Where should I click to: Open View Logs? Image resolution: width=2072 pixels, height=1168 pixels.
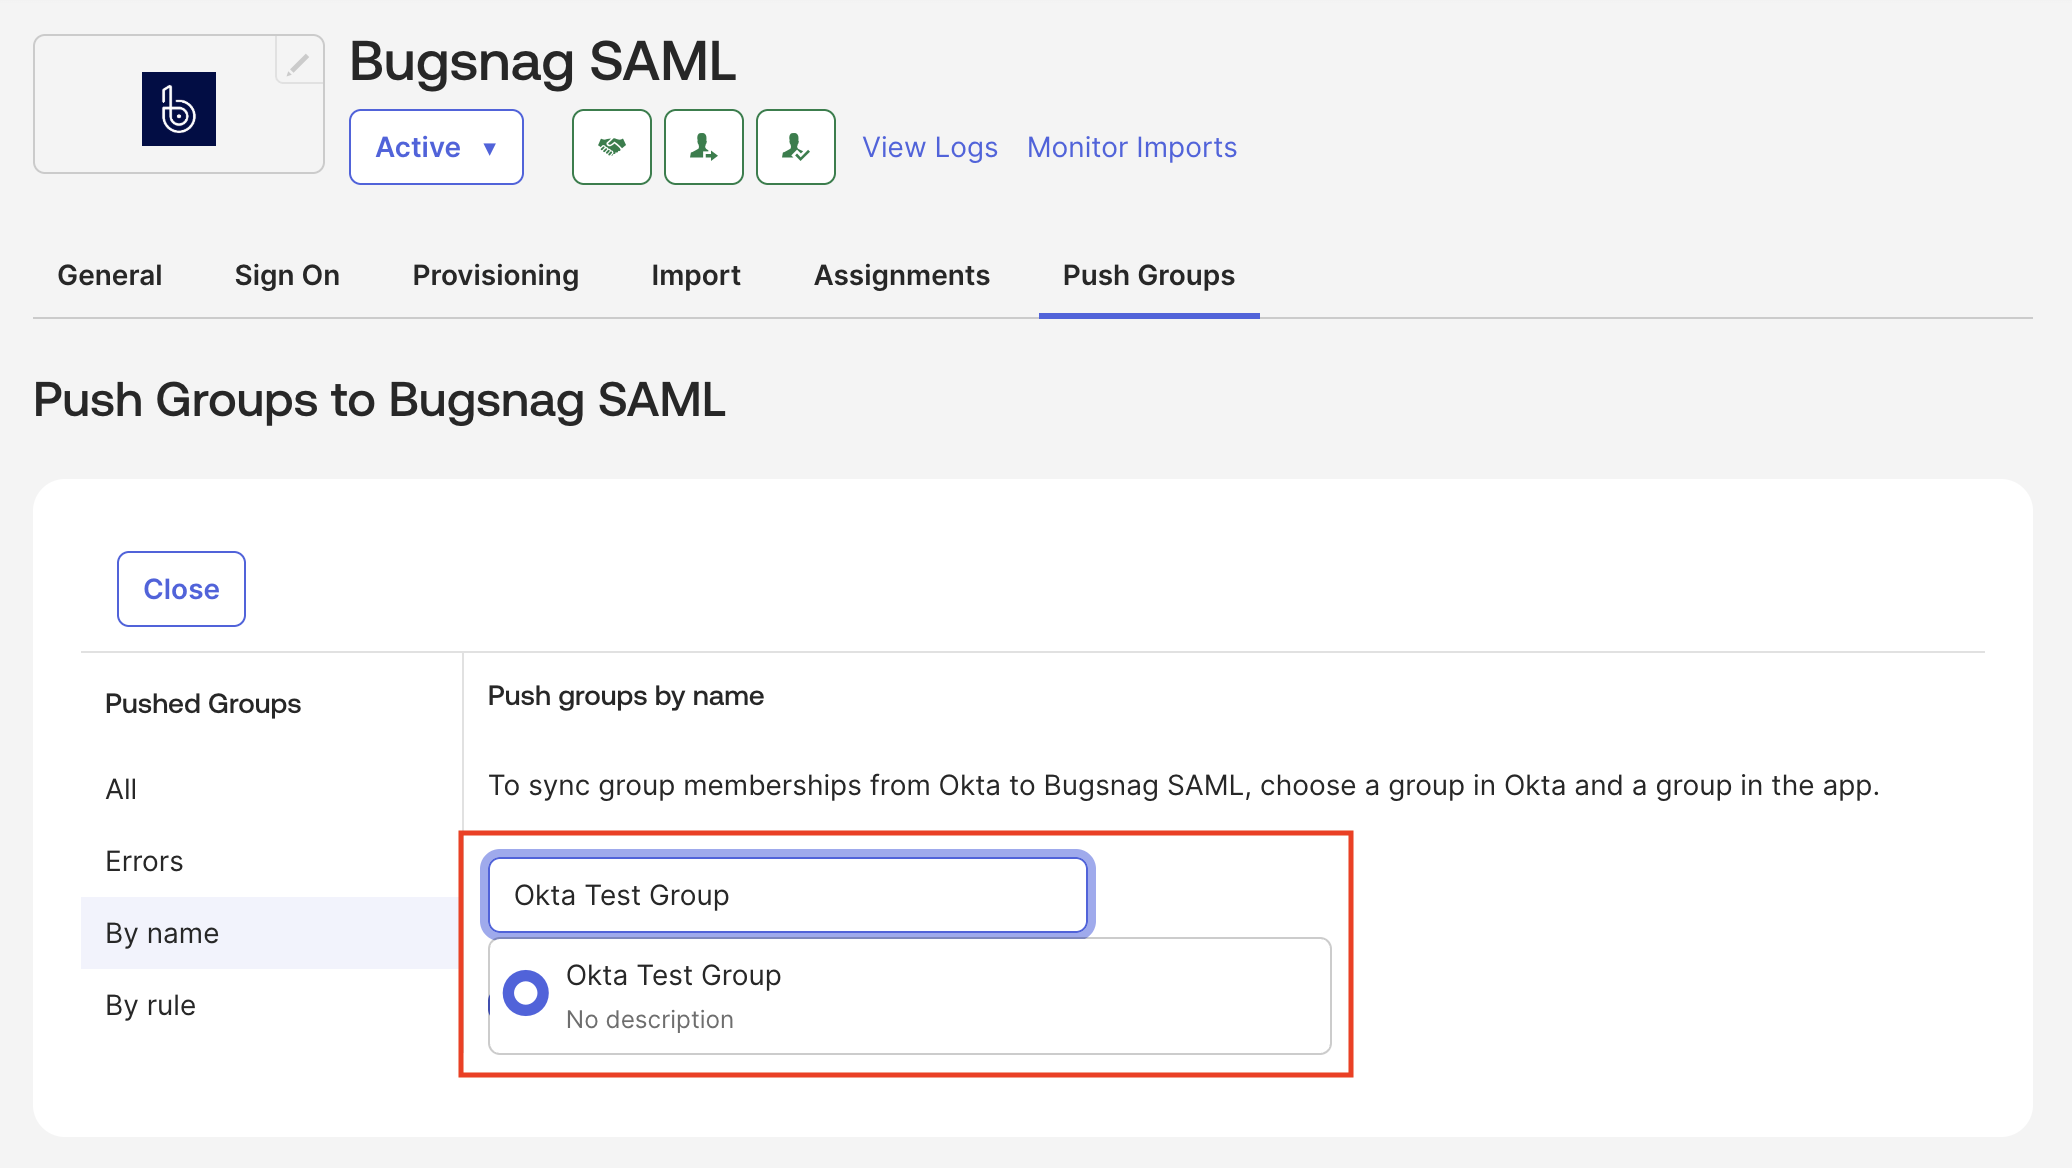coord(928,147)
